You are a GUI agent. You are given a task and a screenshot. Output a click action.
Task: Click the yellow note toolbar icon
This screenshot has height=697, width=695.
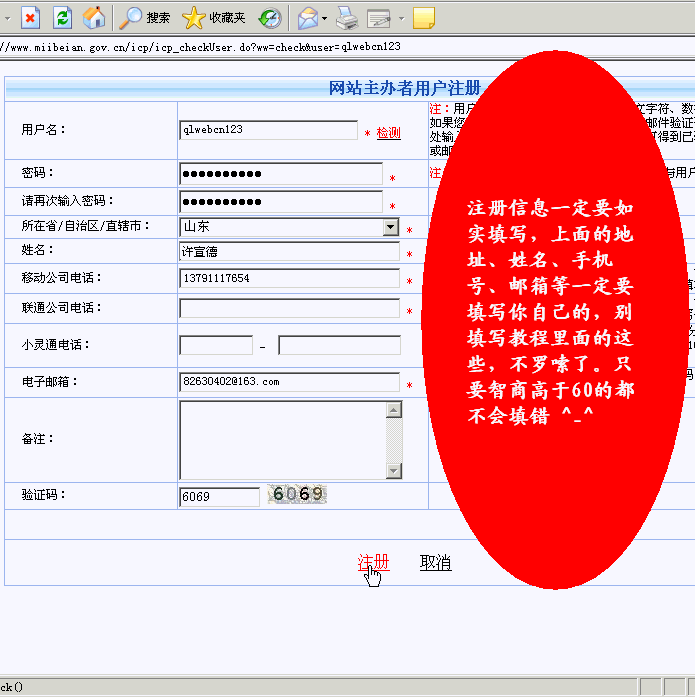tap(423, 17)
